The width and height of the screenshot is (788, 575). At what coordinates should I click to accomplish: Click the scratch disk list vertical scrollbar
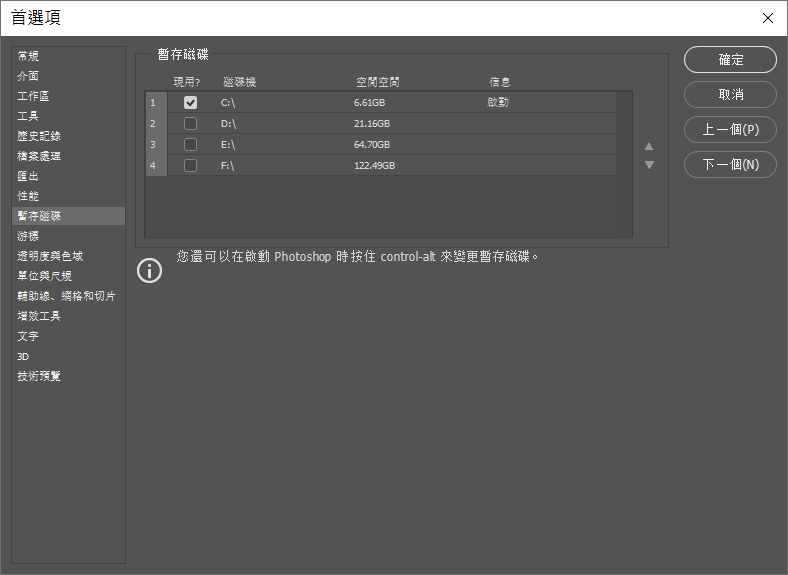624,164
